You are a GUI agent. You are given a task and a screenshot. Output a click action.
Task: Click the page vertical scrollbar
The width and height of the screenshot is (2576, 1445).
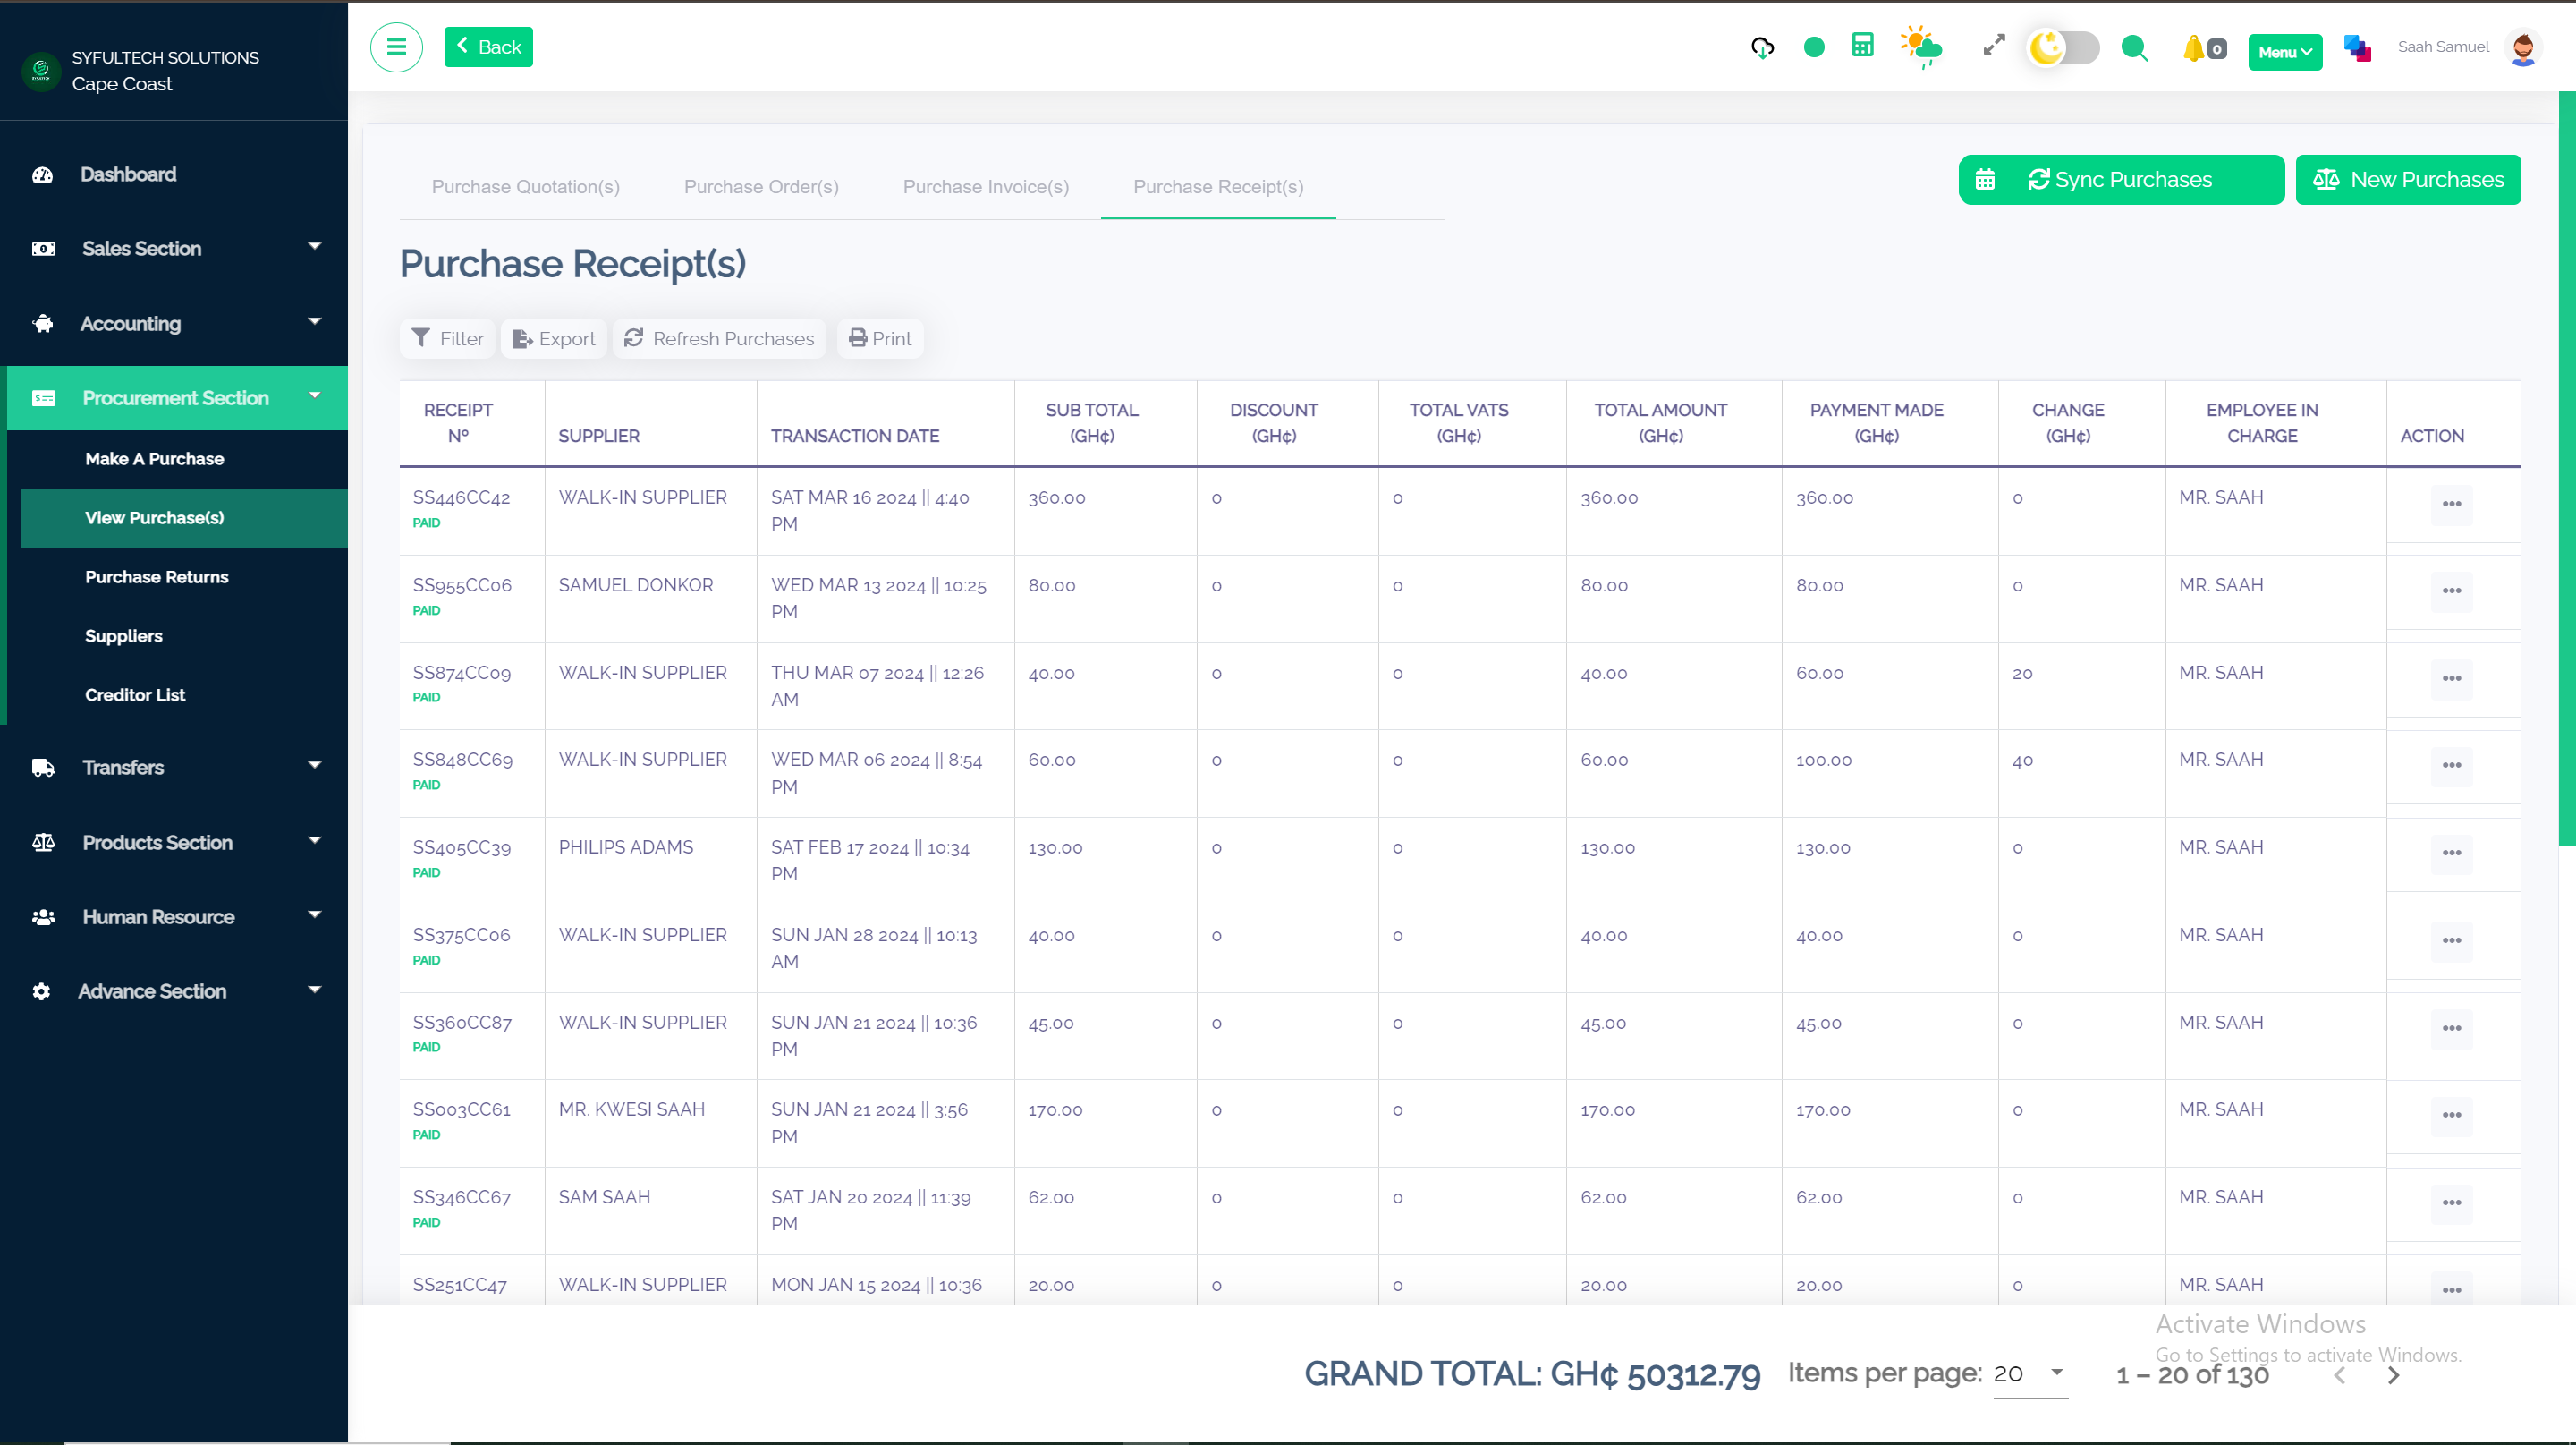2566,468
